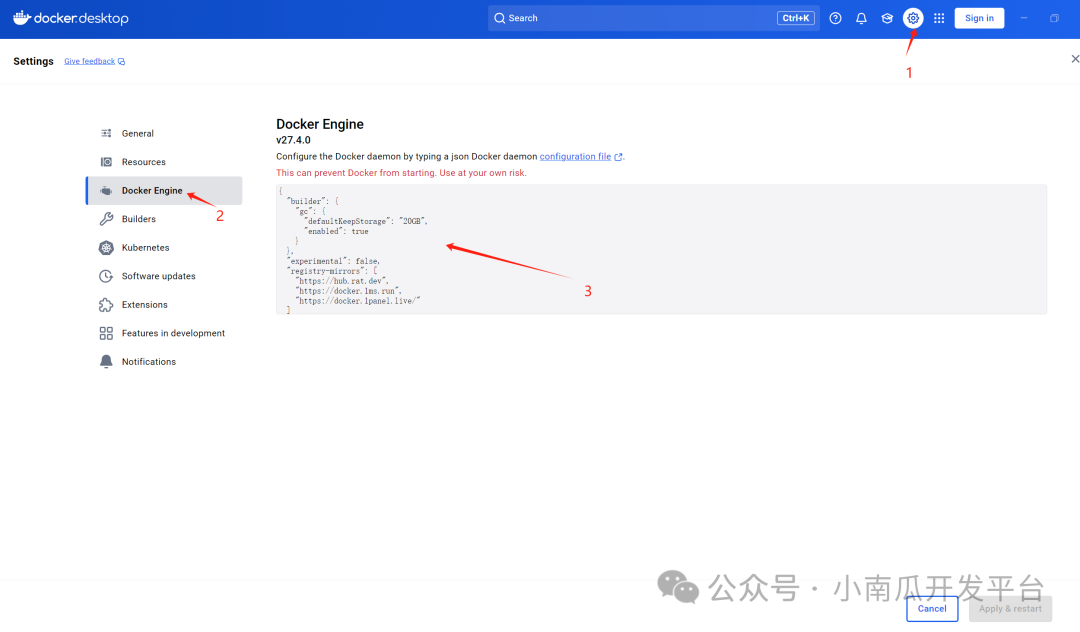Click Apply & restart button

[x=1010, y=609]
